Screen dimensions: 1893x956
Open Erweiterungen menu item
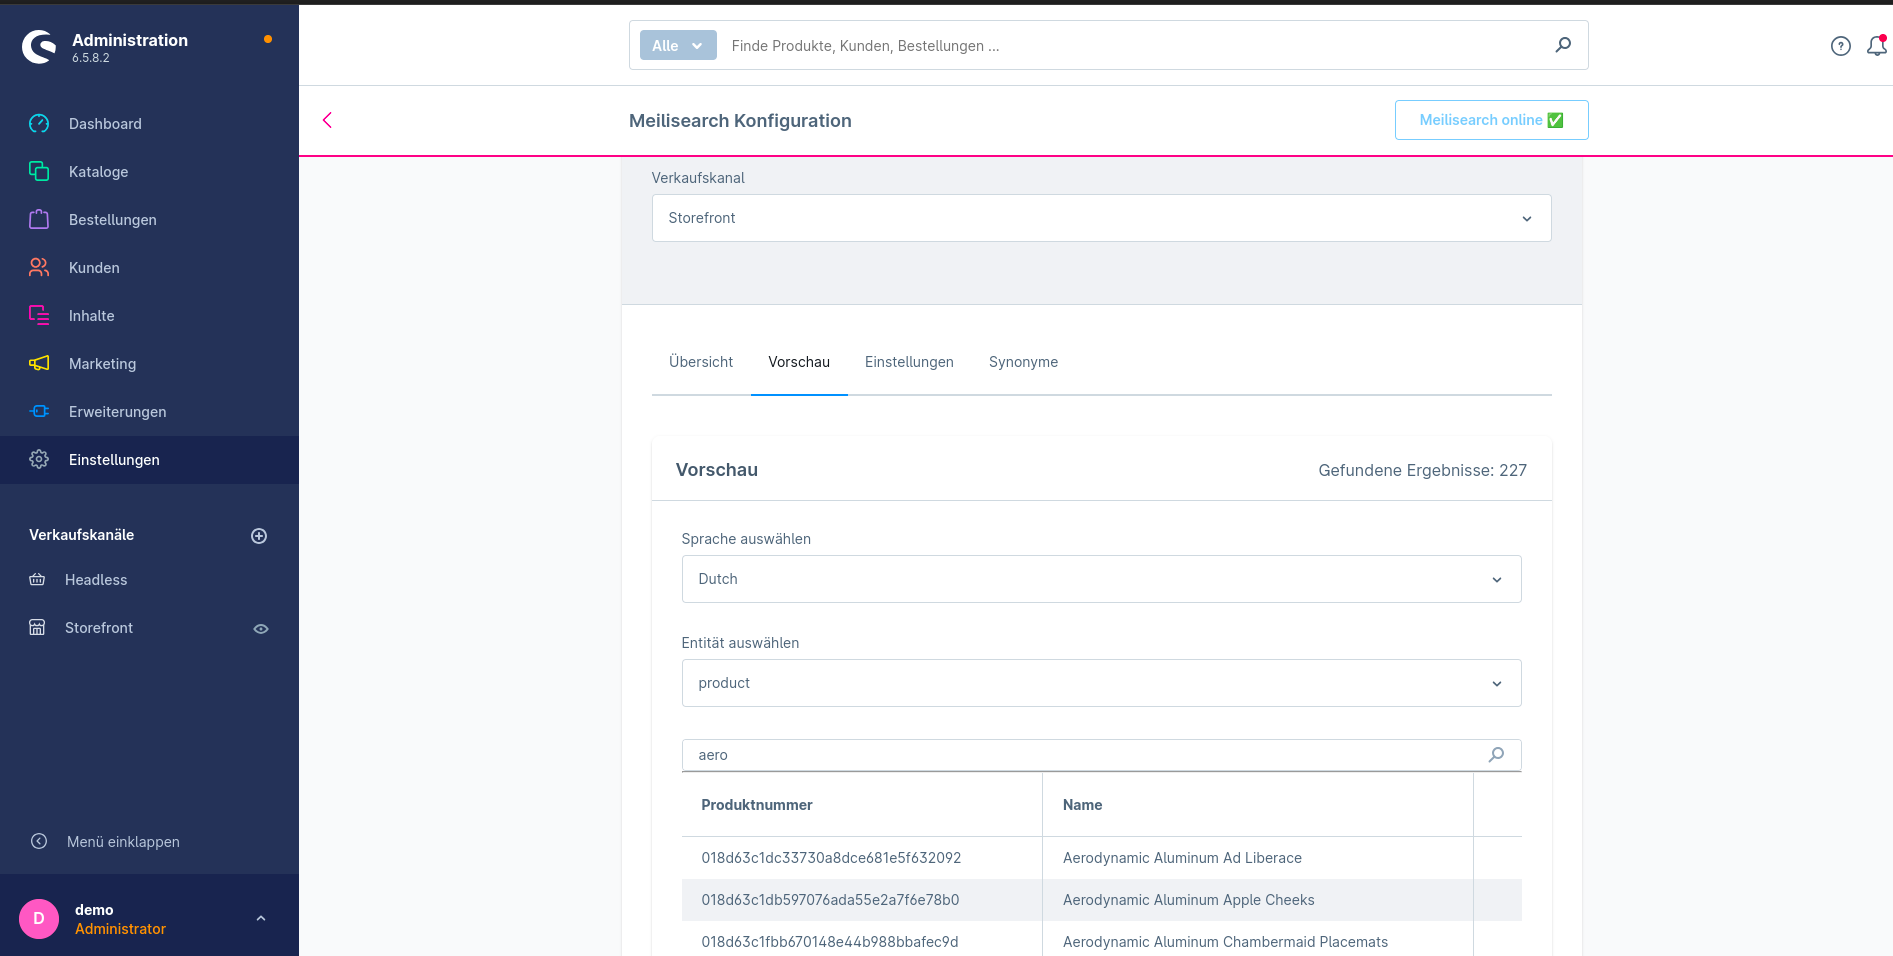click(150, 412)
